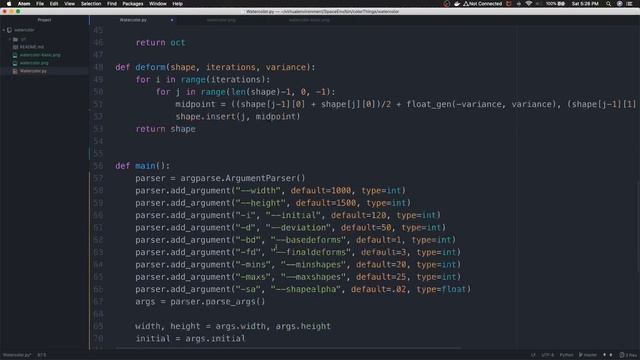Click the 'initial = args.initial' line
Viewport: 640px width, 360px height.
click(x=191, y=338)
